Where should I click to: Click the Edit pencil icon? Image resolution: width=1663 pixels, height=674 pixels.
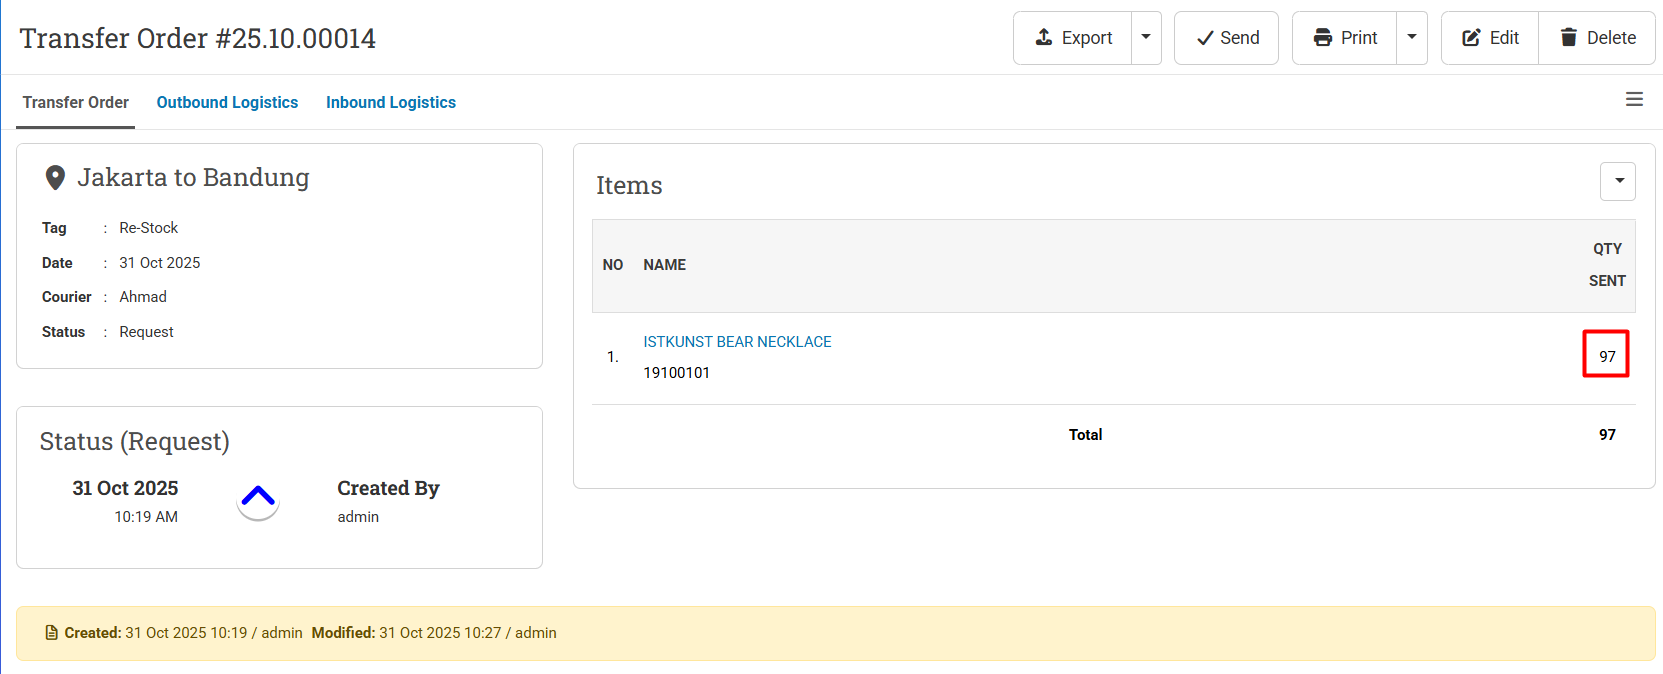[x=1471, y=38]
